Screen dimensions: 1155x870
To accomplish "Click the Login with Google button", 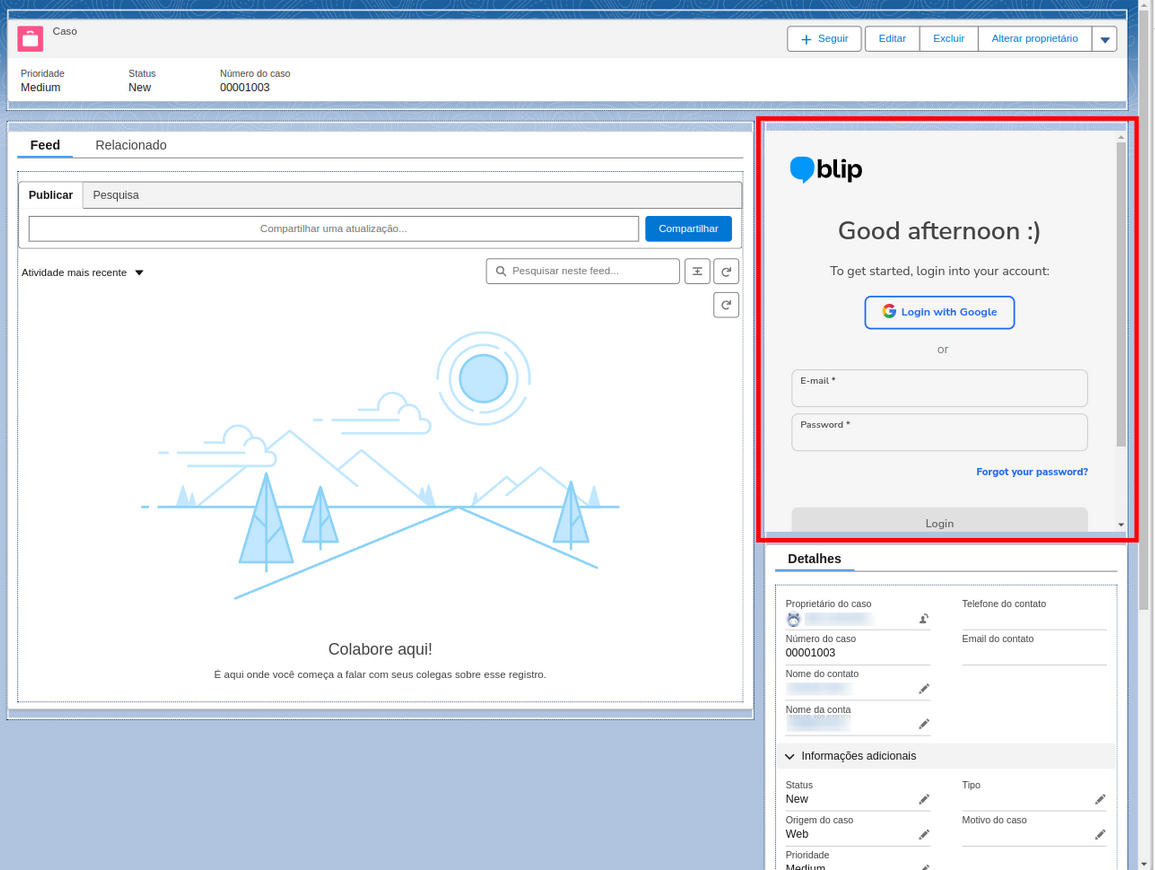I will click(x=939, y=312).
